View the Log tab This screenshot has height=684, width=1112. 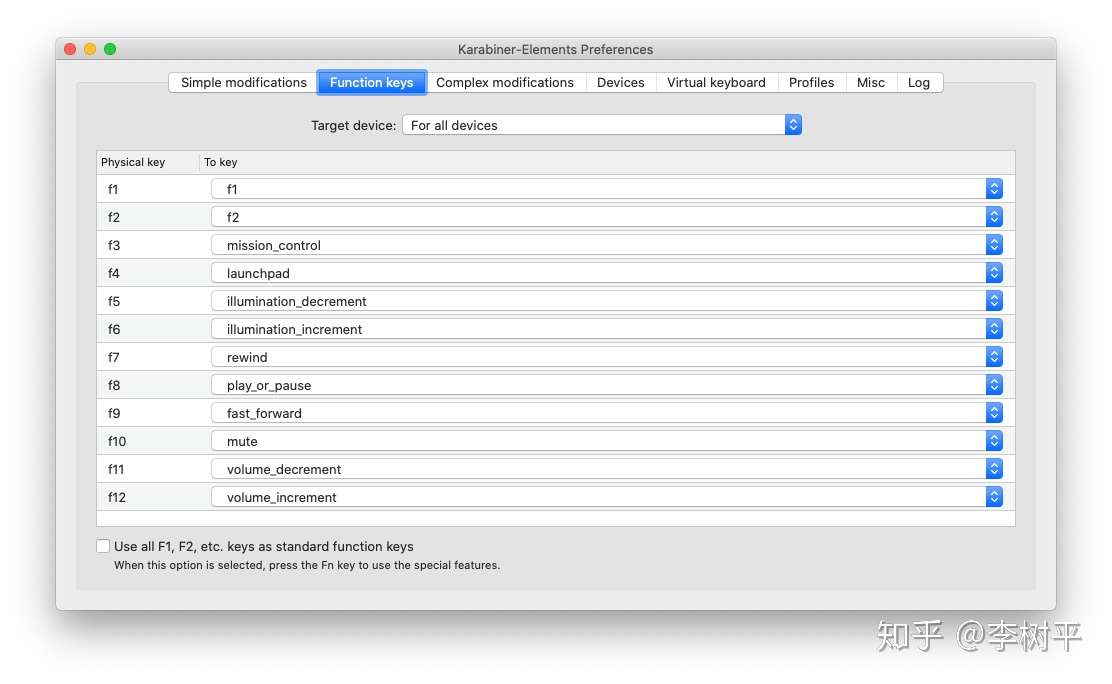pyautogui.click(x=919, y=82)
